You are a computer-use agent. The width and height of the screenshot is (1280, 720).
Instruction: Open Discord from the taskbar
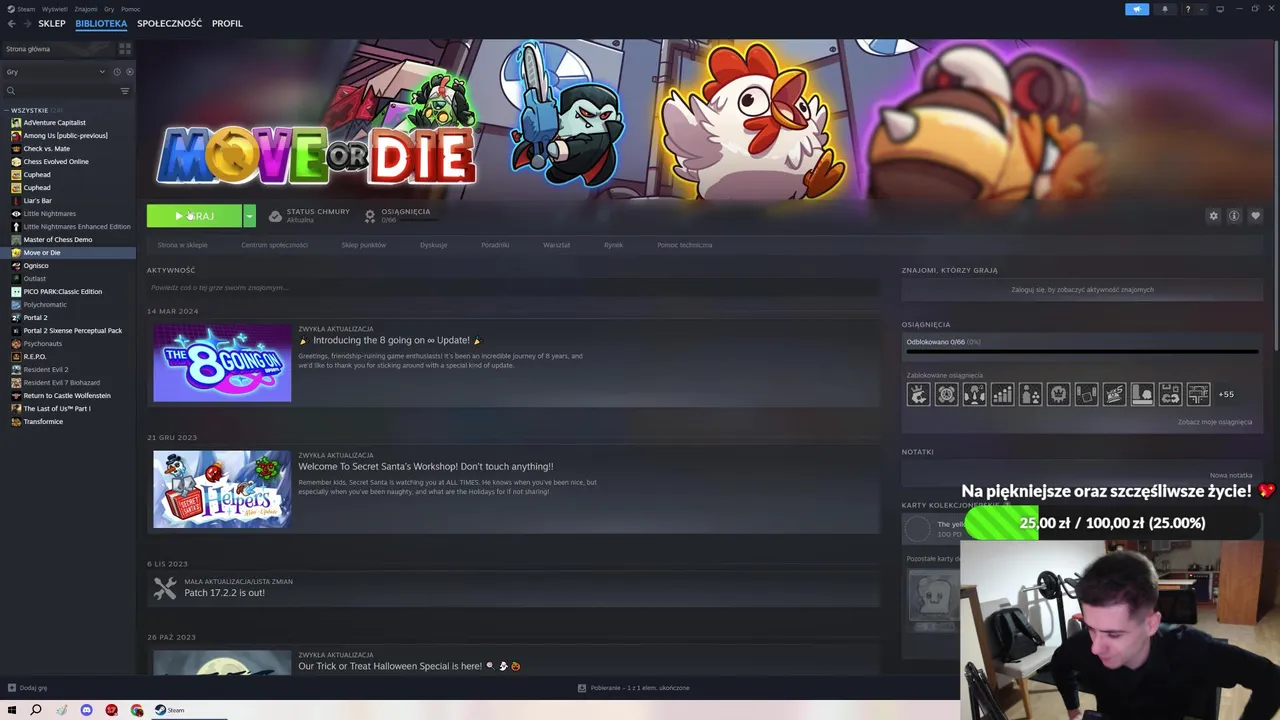86,710
